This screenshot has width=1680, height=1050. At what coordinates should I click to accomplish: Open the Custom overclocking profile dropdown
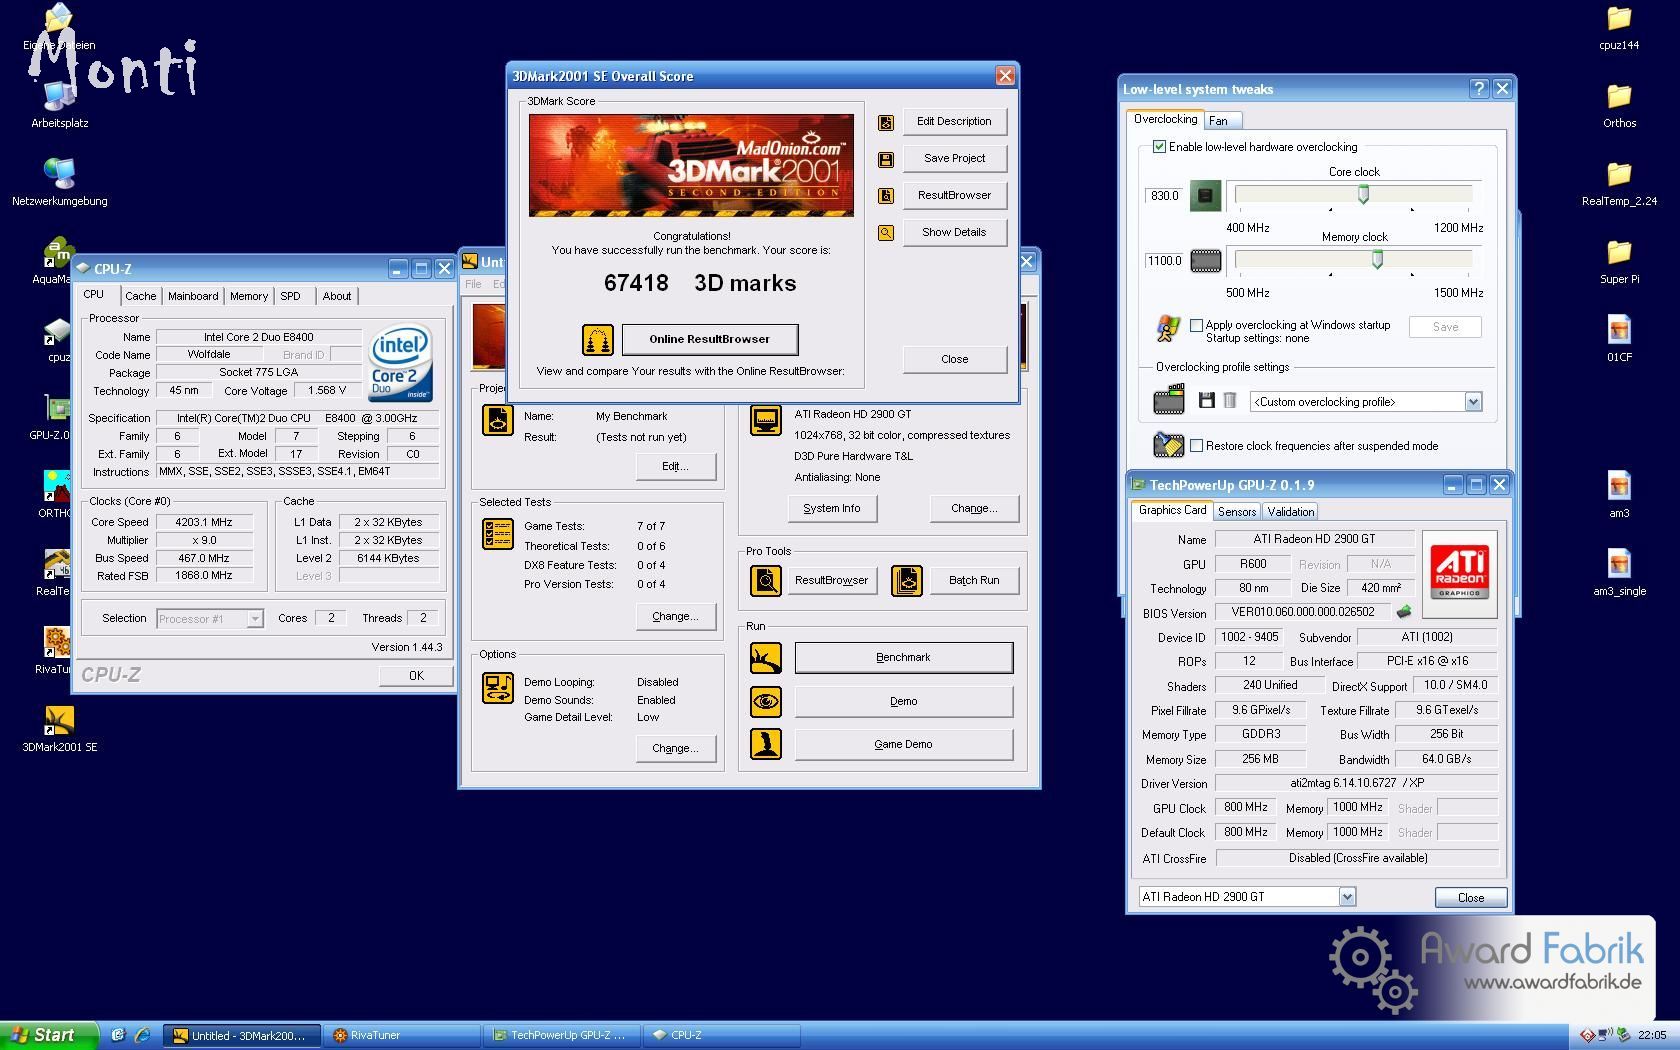point(1473,402)
